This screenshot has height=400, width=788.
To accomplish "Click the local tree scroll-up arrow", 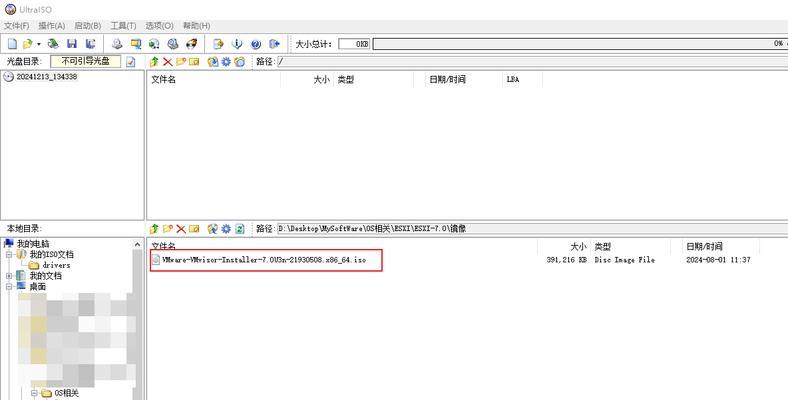I will tap(138, 244).
